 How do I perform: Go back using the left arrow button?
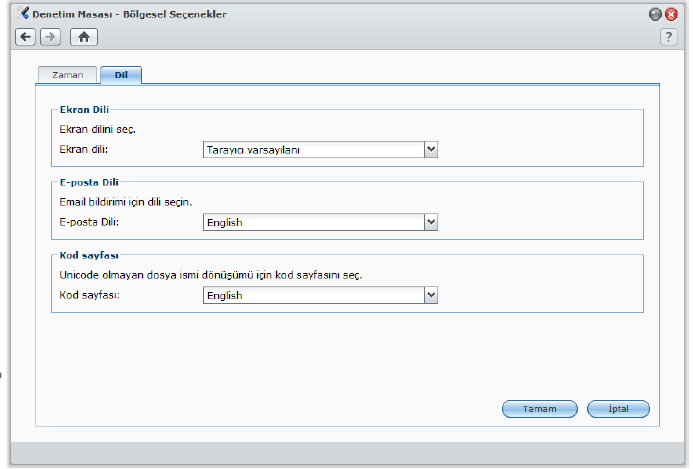[x=25, y=36]
